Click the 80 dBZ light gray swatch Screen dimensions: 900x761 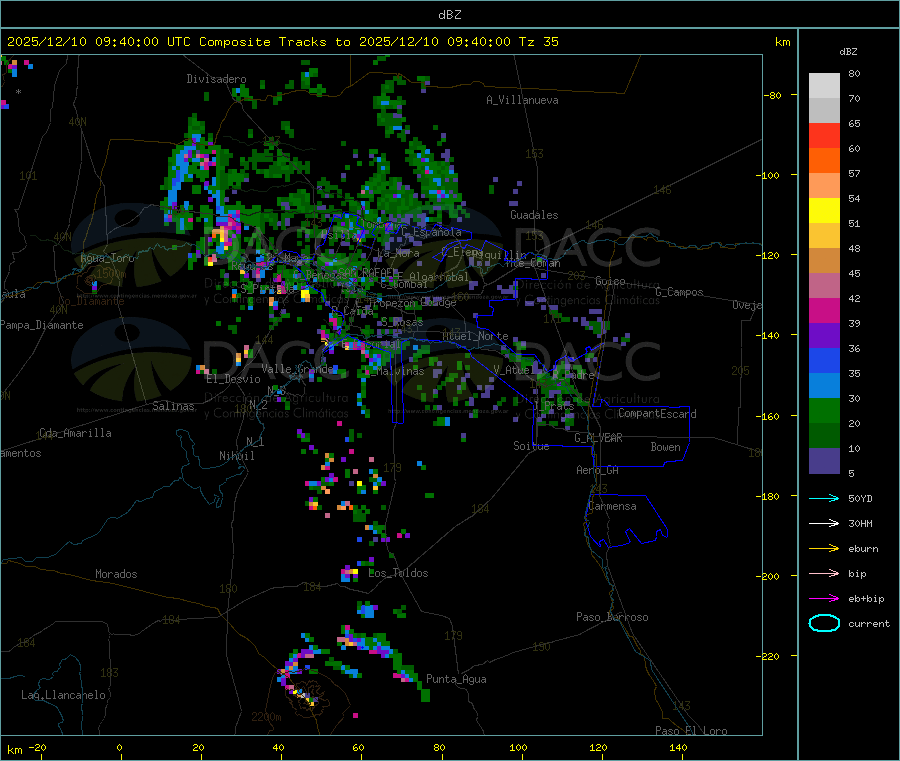coord(824,86)
